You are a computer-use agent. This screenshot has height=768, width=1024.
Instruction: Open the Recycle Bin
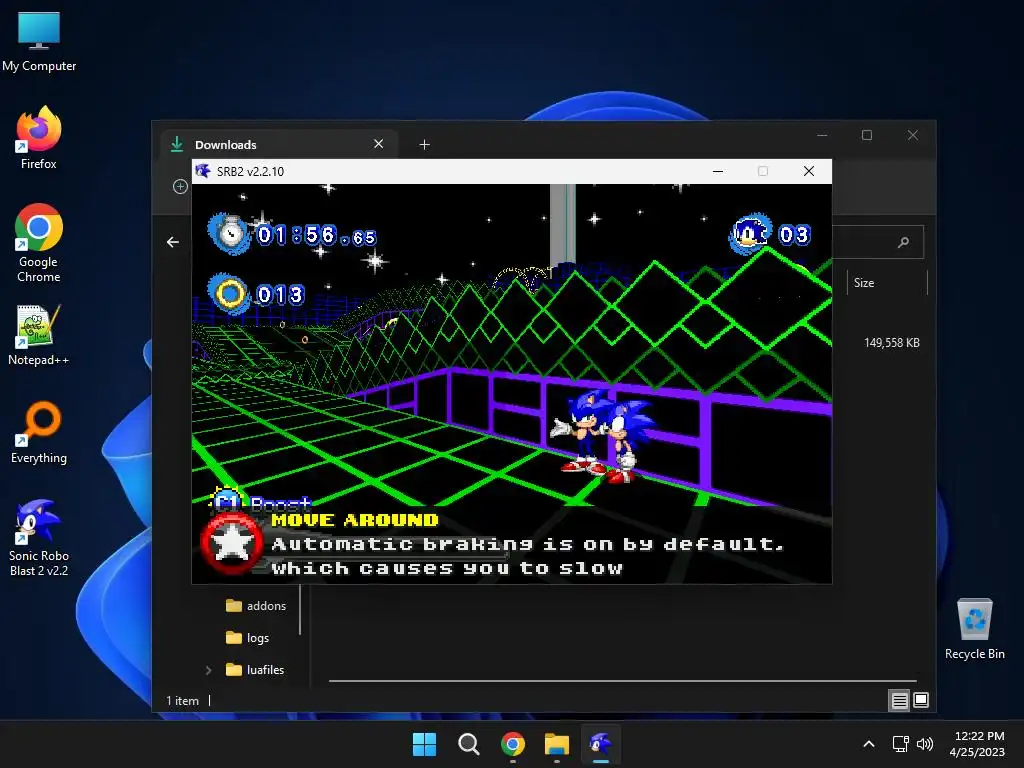[974, 629]
